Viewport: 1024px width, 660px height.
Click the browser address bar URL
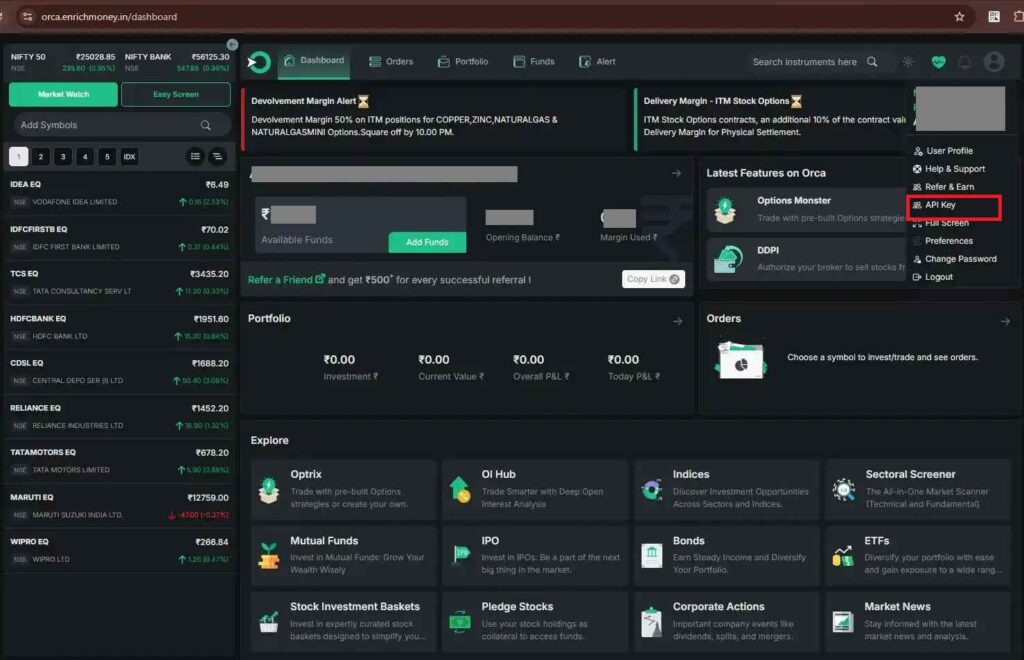pyautogui.click(x=109, y=17)
